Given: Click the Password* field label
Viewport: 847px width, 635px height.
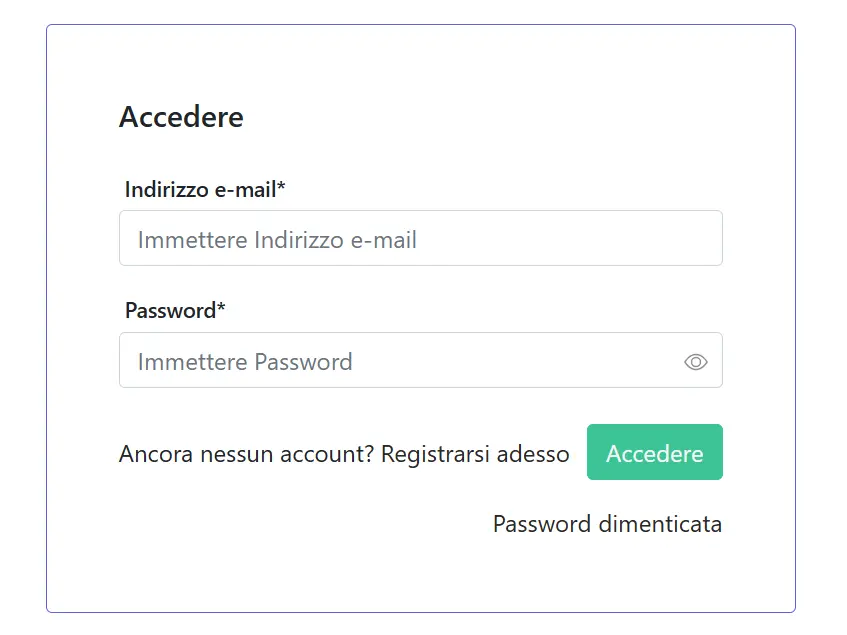Looking at the screenshot, I should (x=175, y=310).
